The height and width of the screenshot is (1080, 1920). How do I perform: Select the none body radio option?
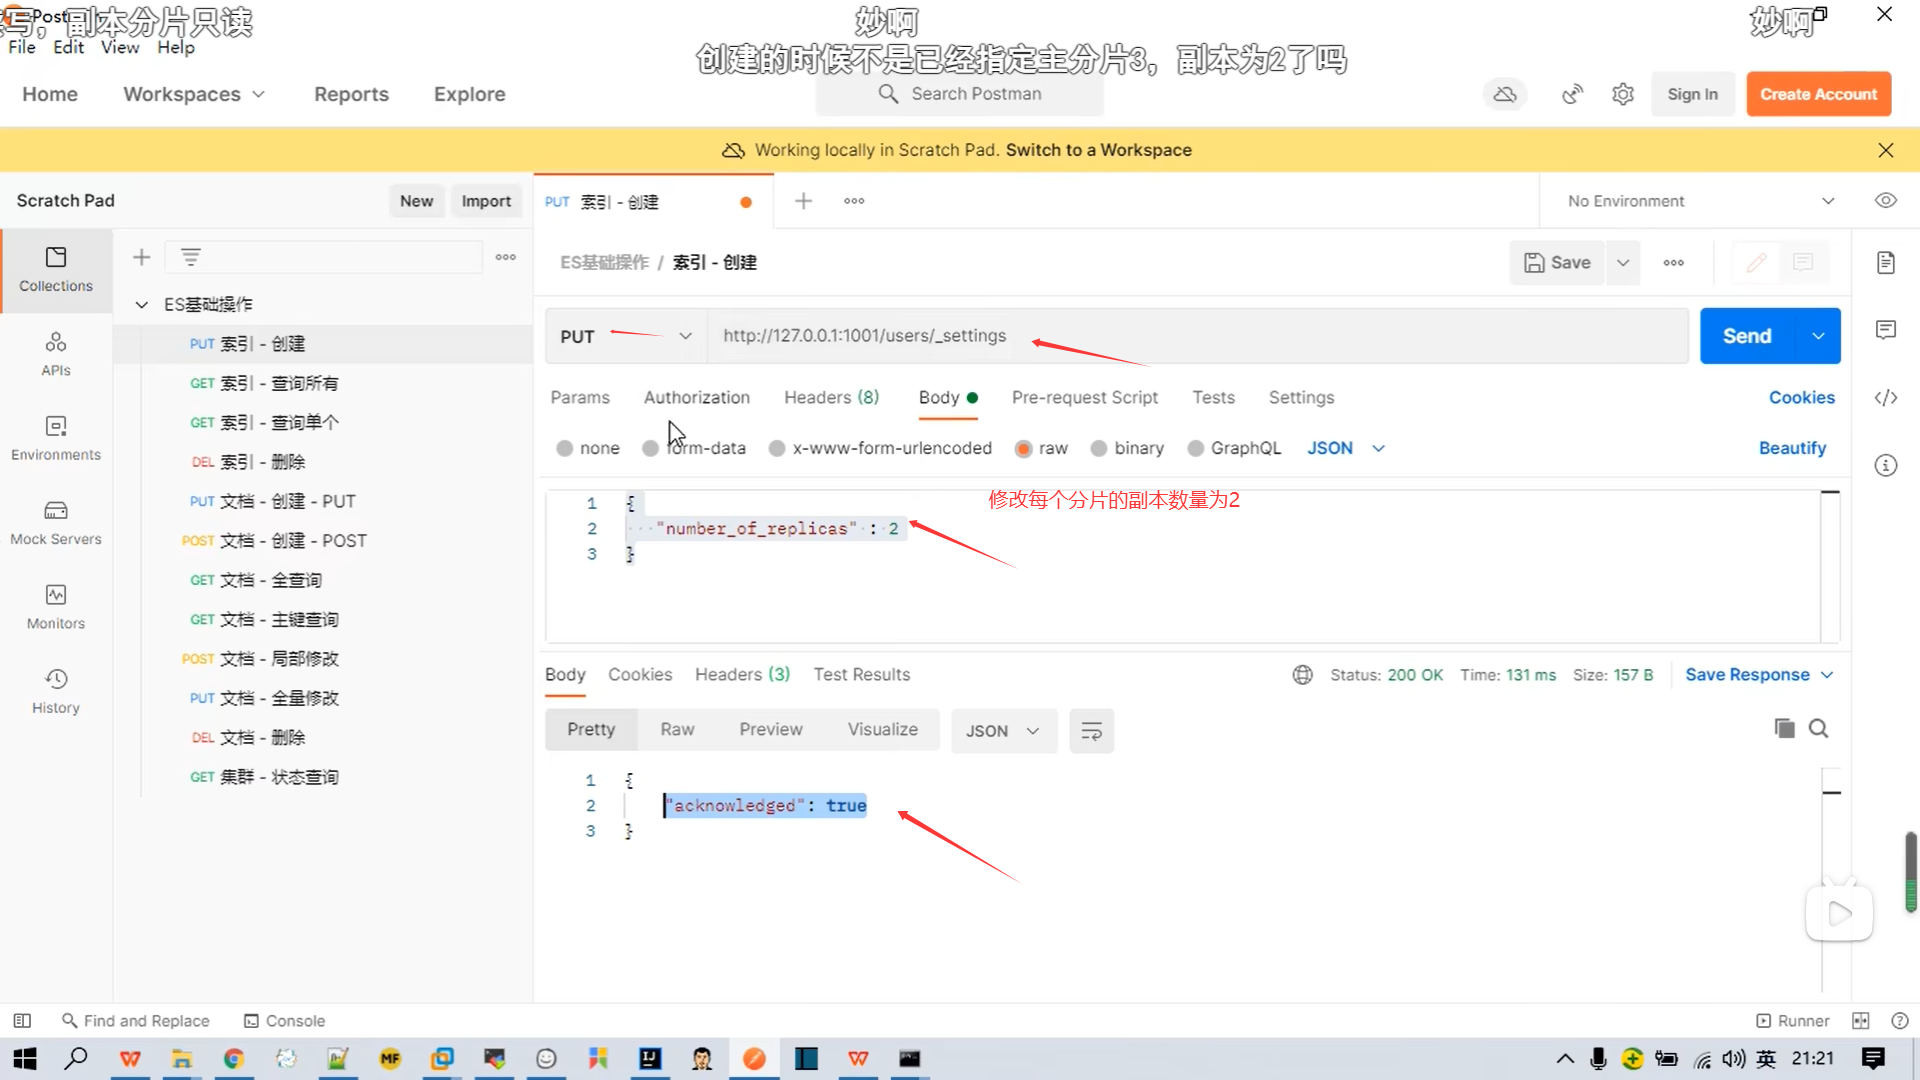[x=565, y=449]
